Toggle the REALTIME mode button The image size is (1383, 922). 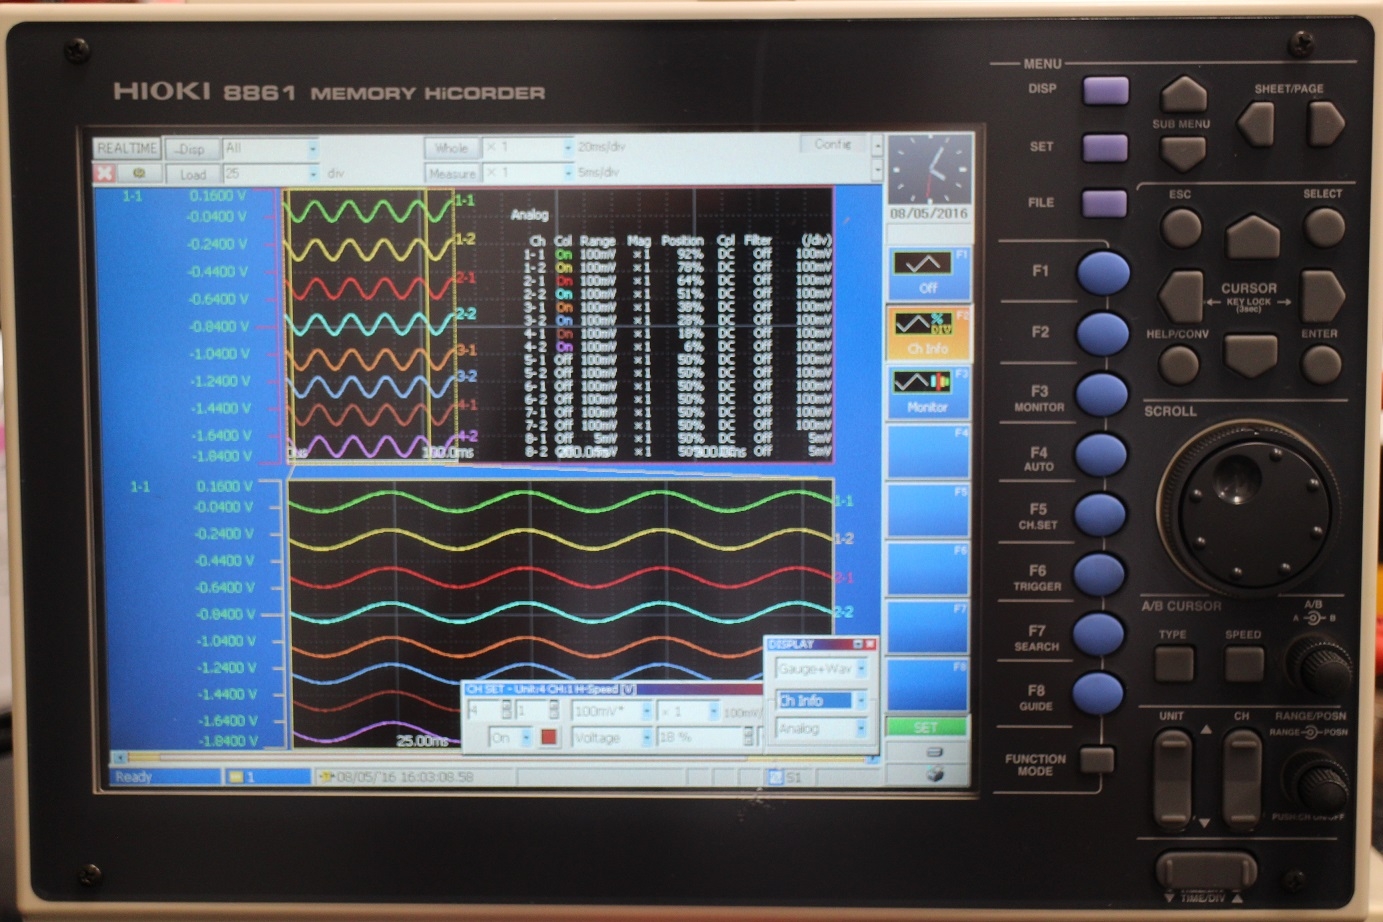[127, 148]
